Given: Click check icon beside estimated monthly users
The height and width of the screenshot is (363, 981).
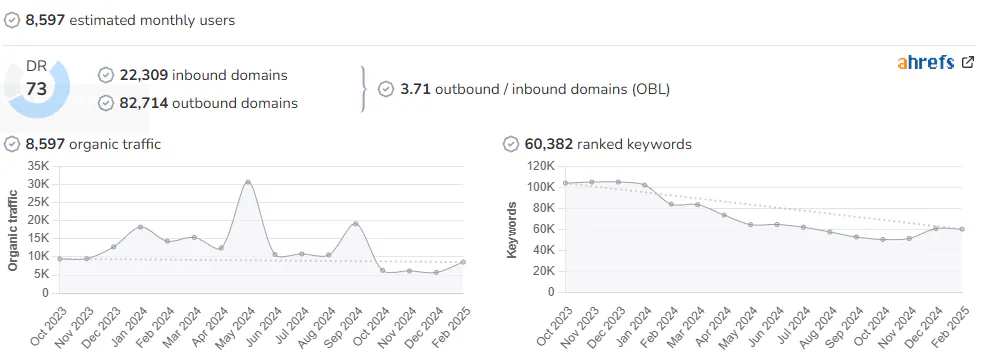Looking at the screenshot, I should tap(12, 20).
